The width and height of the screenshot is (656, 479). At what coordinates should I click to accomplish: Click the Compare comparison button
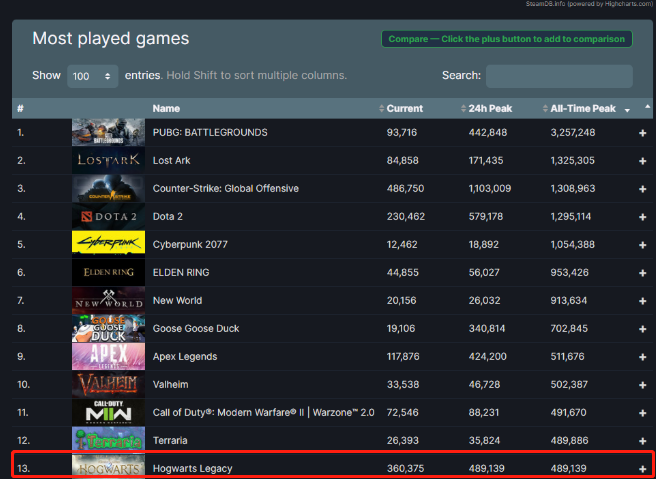[507, 39]
